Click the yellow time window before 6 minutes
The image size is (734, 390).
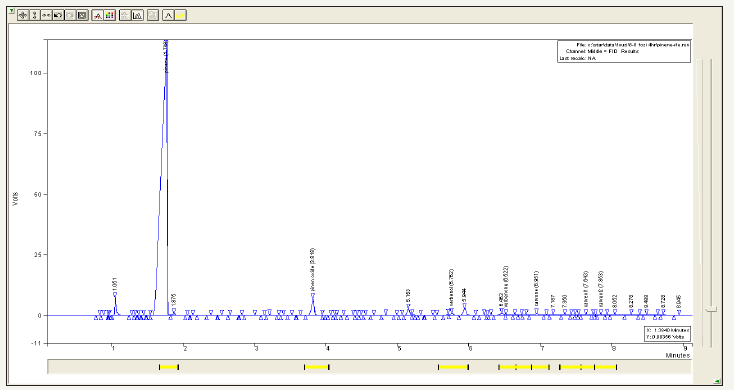[x=453, y=367]
